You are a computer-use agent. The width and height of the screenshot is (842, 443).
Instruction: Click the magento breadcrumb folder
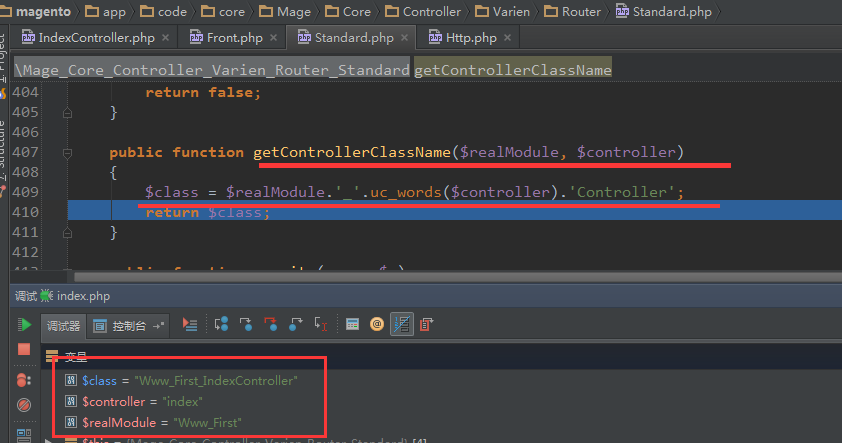click(x=35, y=11)
